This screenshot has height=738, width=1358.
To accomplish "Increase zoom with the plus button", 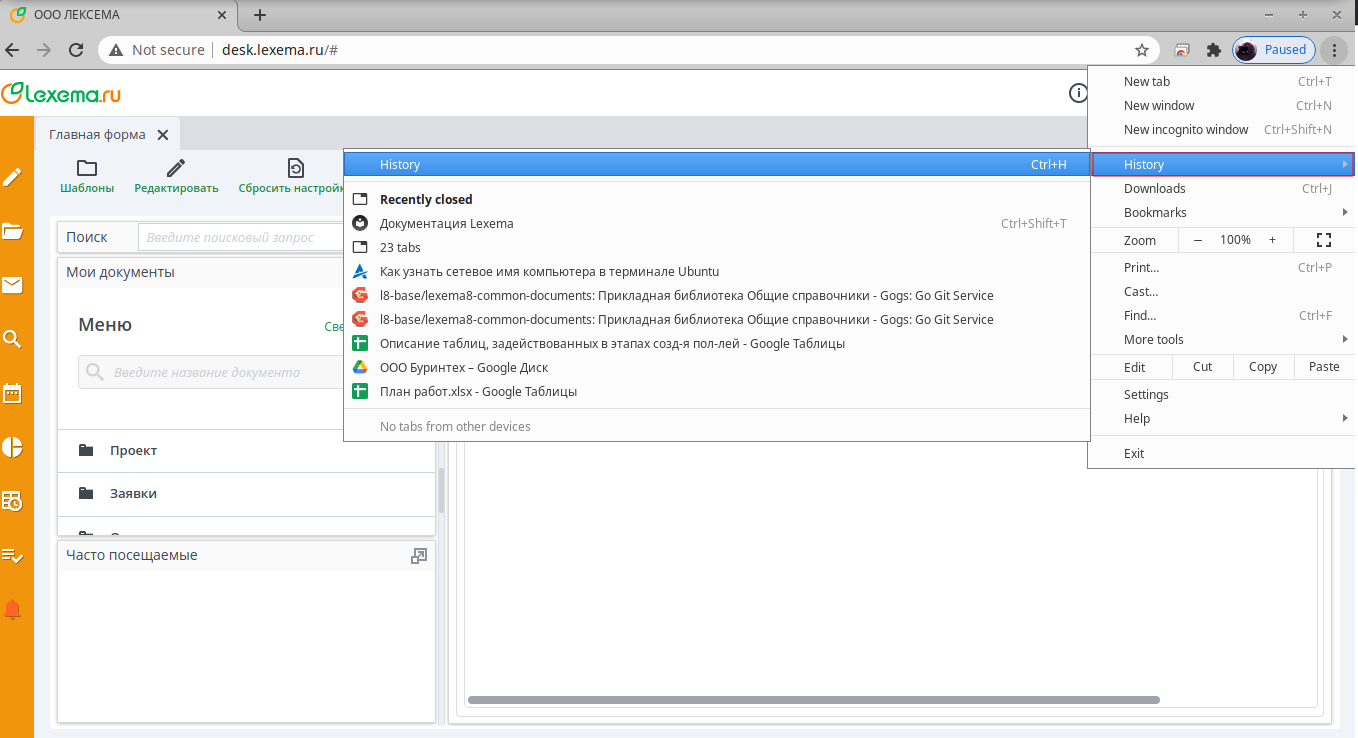I will click(1272, 240).
